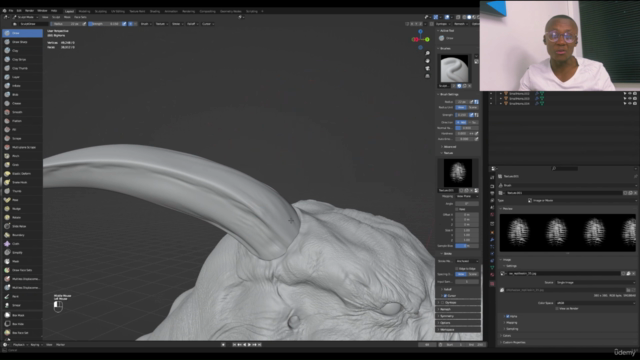Select the Elastic Deform brush

coord(22,173)
